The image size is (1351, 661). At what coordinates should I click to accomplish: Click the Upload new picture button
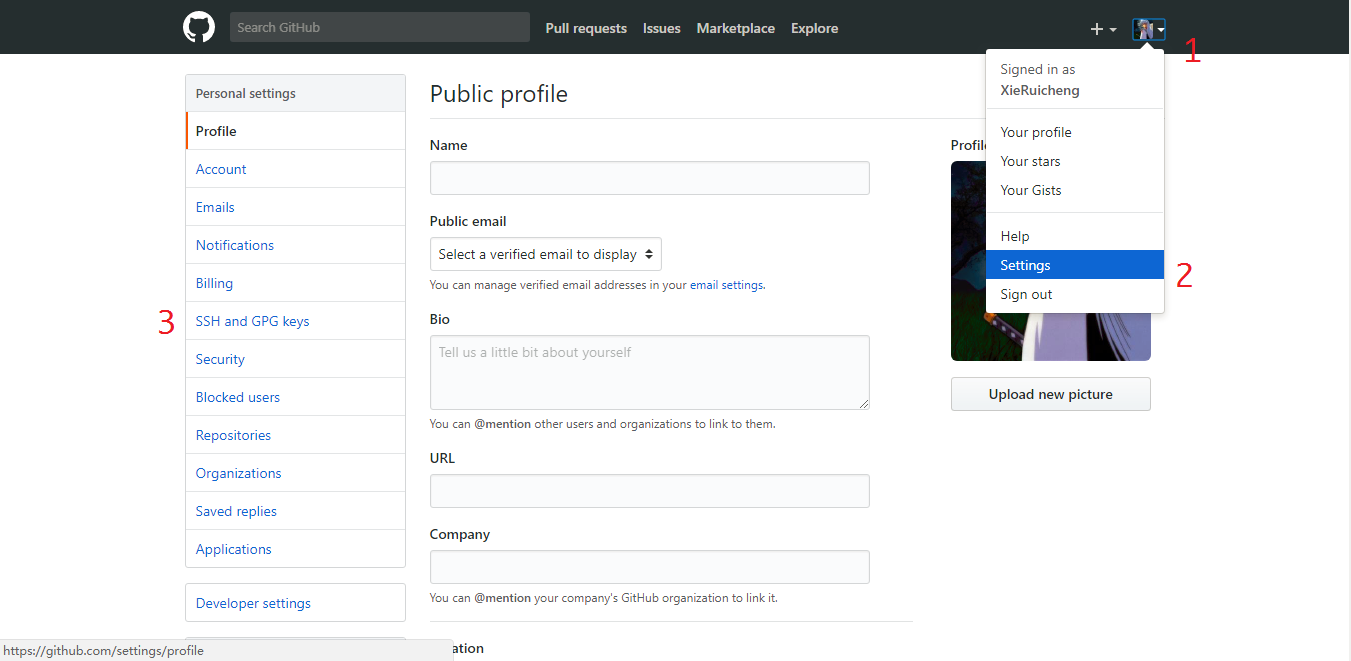pyautogui.click(x=1050, y=394)
